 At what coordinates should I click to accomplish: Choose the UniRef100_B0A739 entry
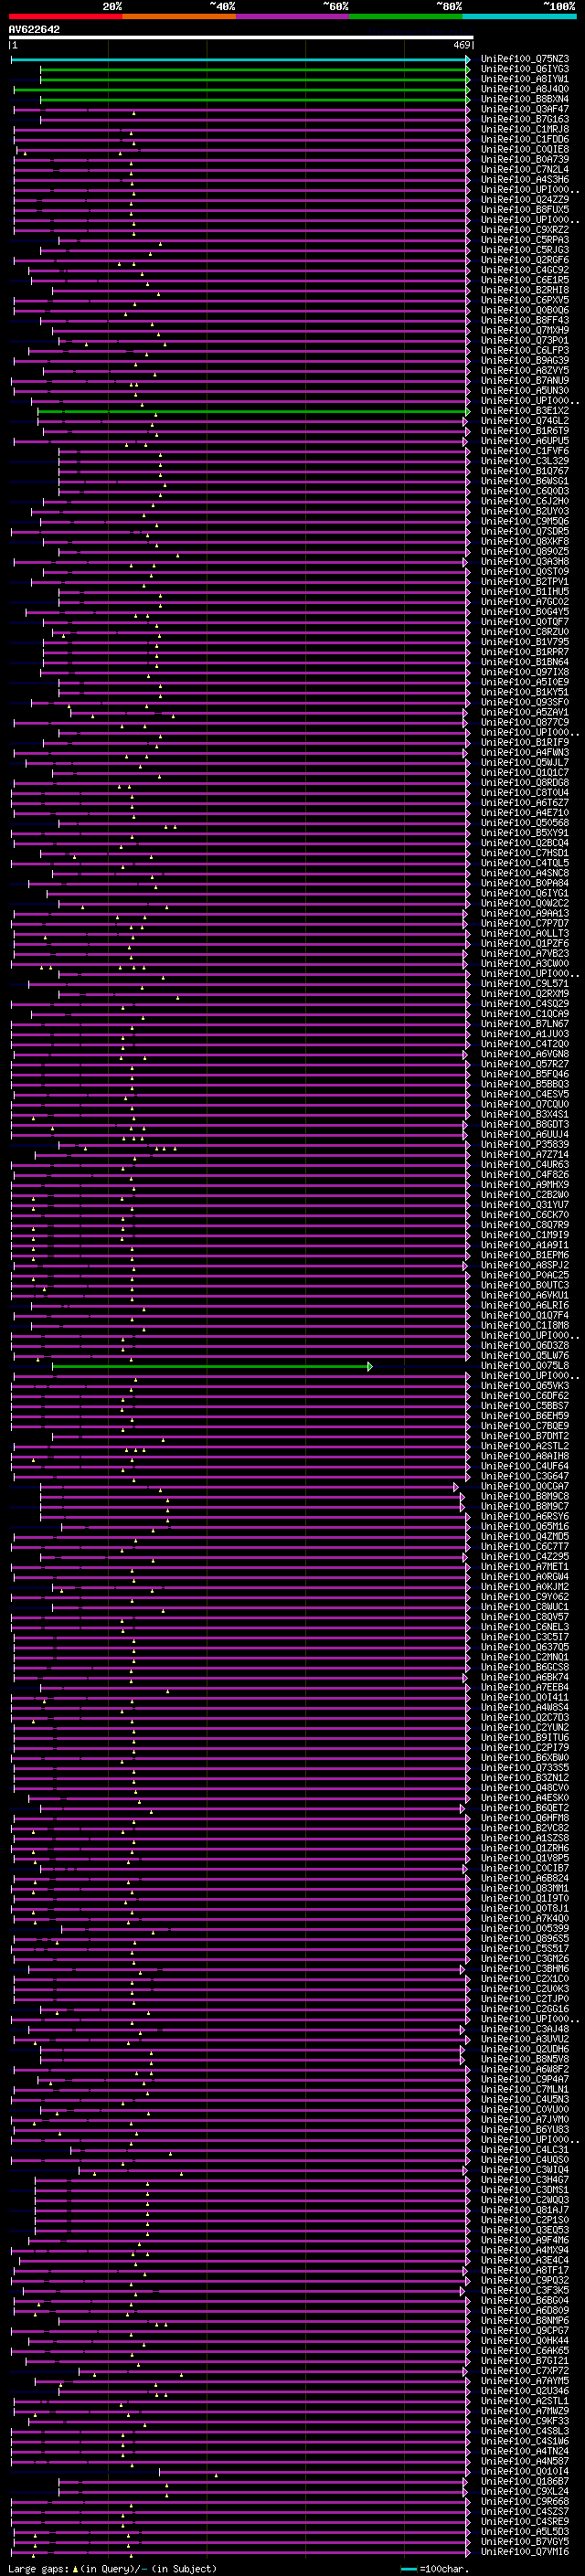coord(525,160)
